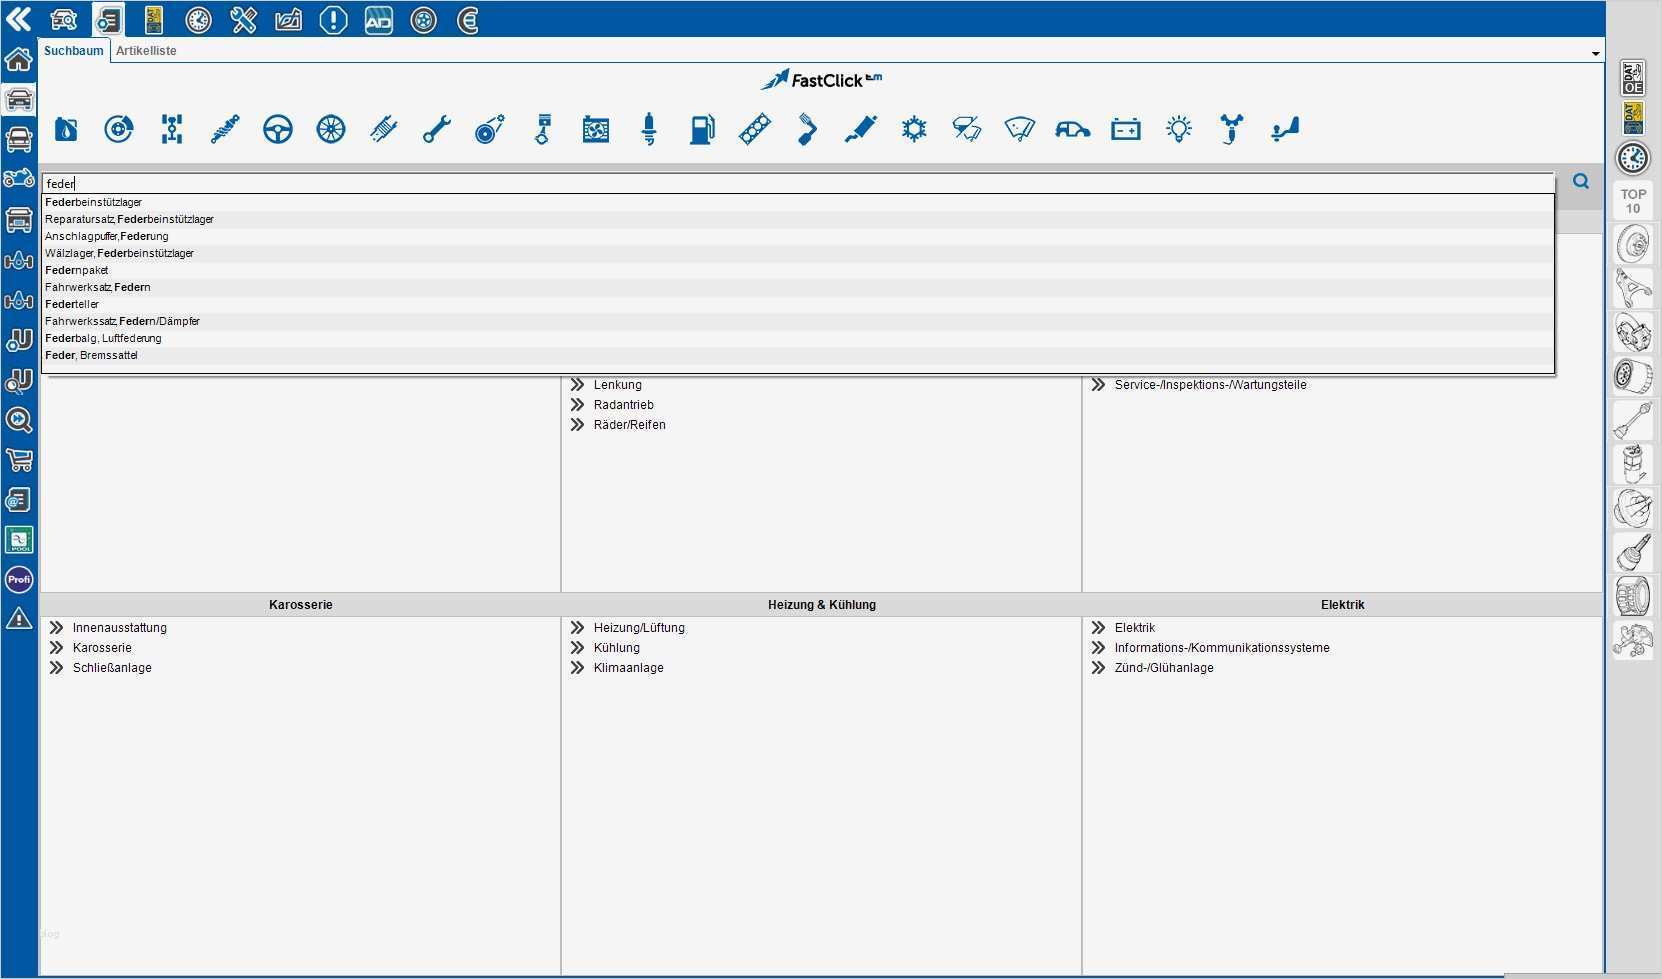Click the clock history icon in right panel

pyautogui.click(x=1633, y=158)
